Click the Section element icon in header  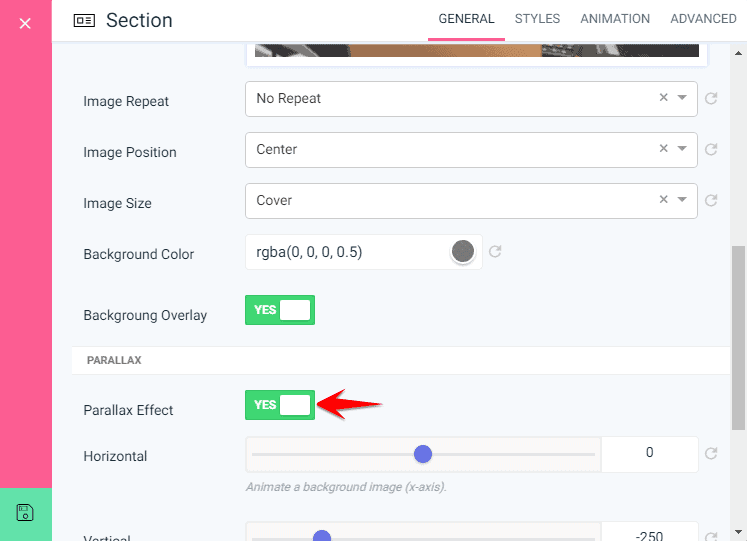(85, 21)
